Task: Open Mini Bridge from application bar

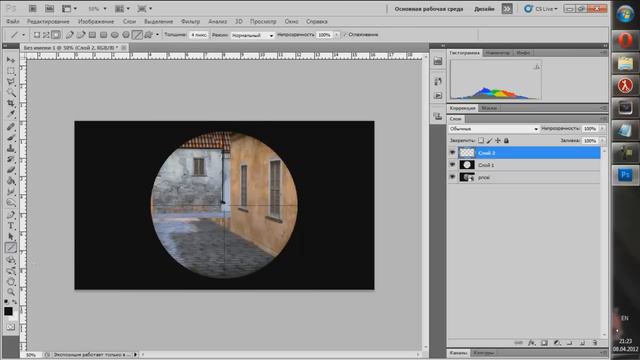Action: (x=49, y=8)
